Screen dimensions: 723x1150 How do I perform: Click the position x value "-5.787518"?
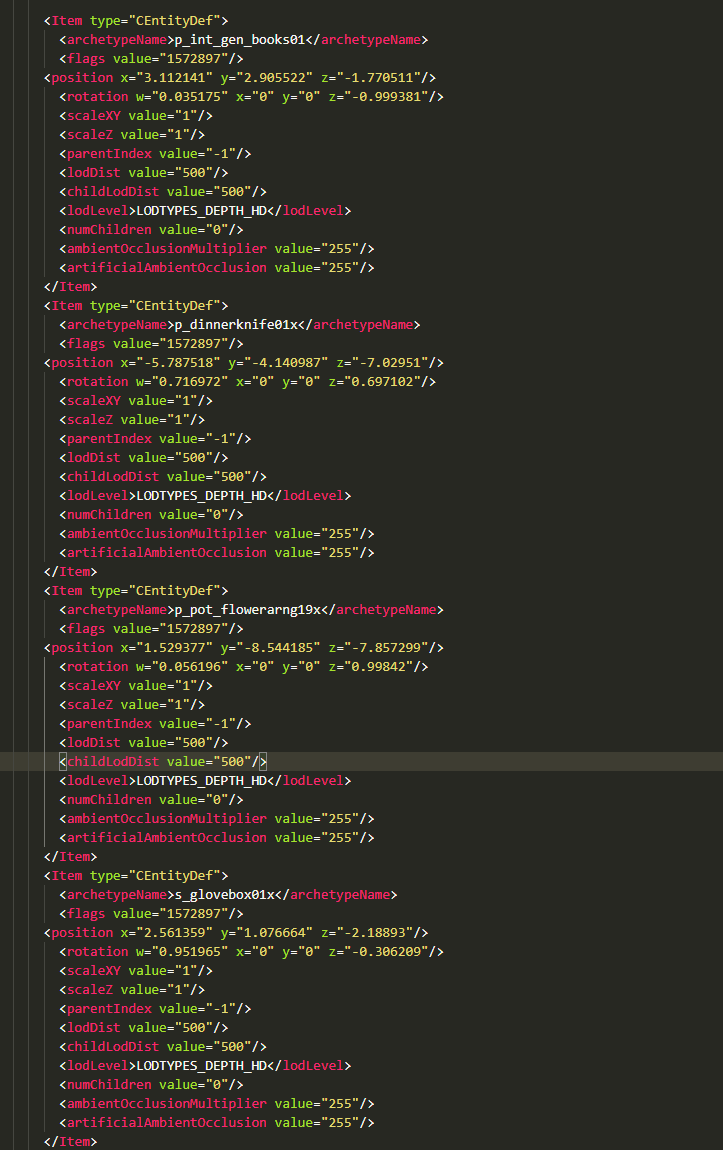(x=178, y=362)
